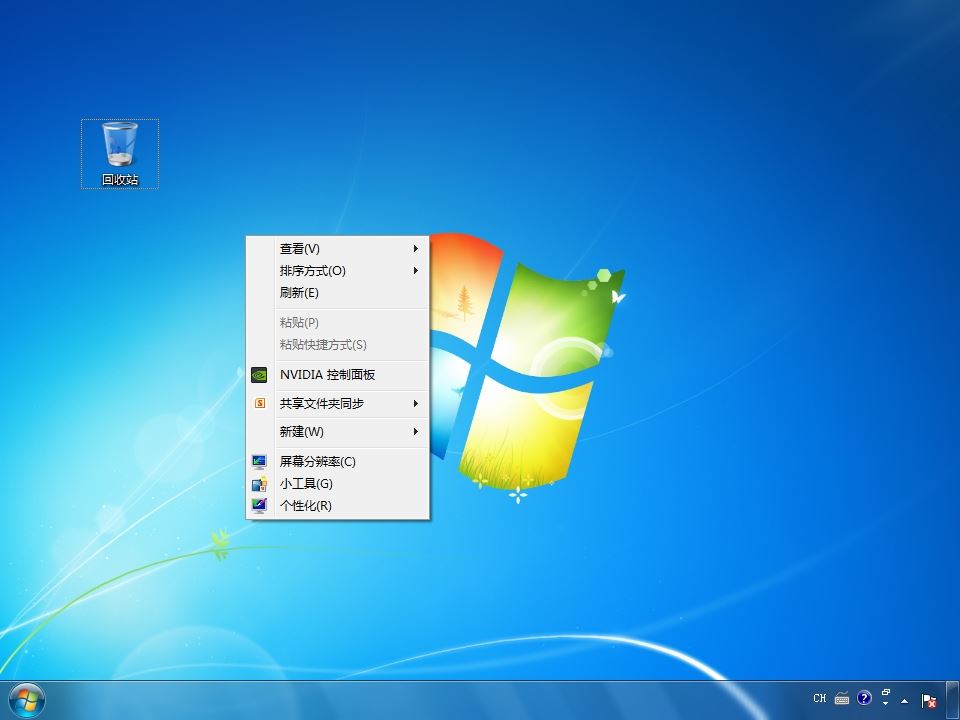The height and width of the screenshot is (720, 960).
Task: Open the Windows Start orb
Action: [26, 701]
